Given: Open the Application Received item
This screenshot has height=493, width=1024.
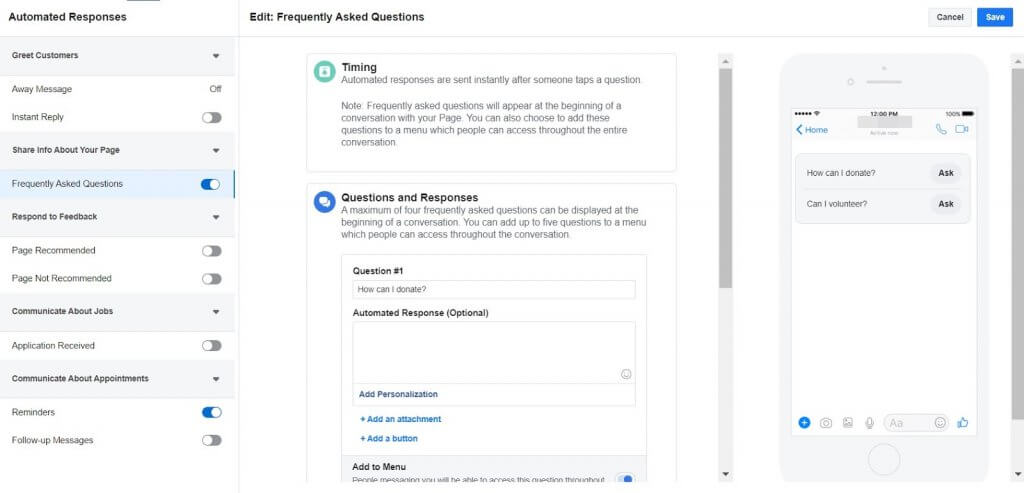Looking at the screenshot, I should (53, 346).
